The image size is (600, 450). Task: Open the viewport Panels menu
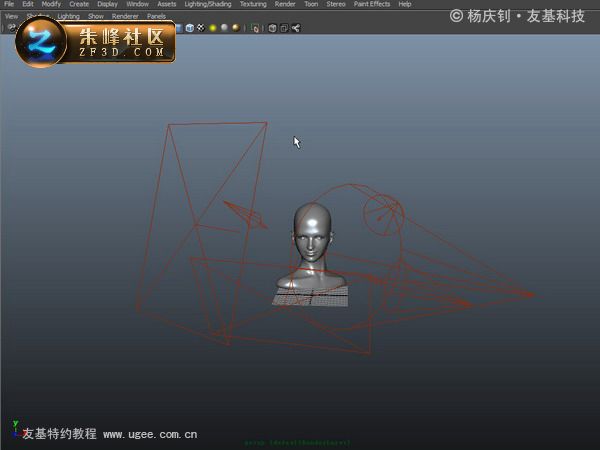tap(156, 16)
